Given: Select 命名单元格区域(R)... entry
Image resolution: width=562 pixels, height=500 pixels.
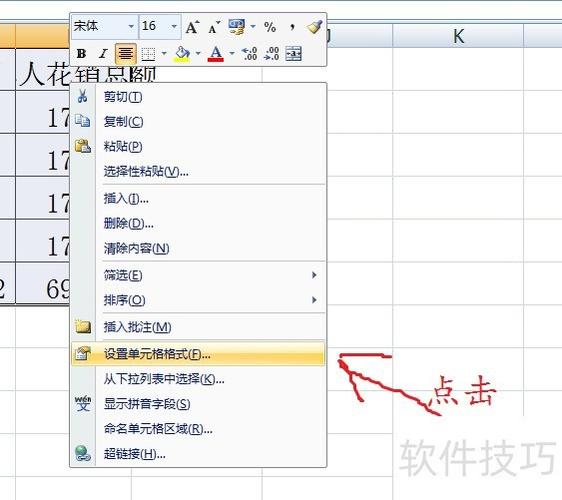Looking at the screenshot, I should coord(199,429).
